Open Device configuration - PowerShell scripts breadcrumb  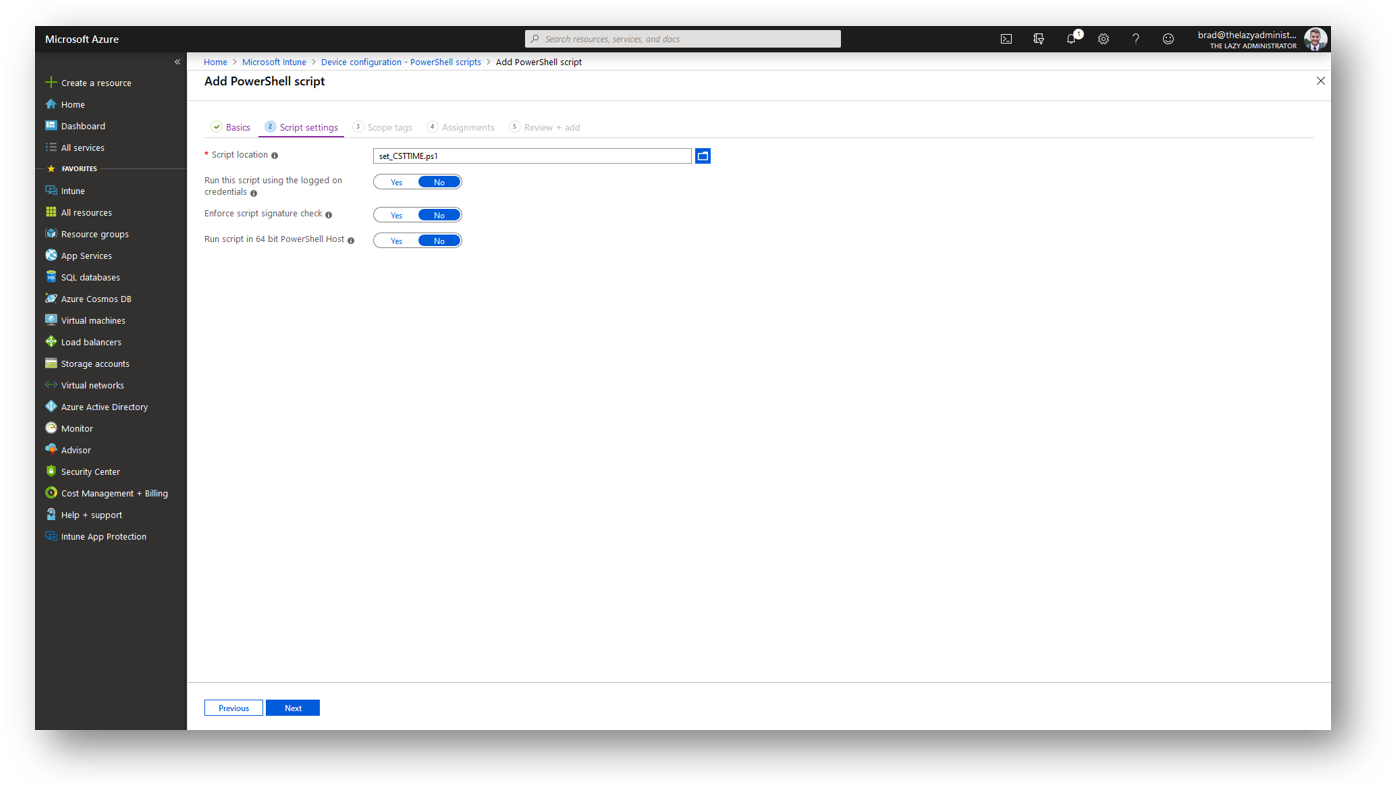401,62
